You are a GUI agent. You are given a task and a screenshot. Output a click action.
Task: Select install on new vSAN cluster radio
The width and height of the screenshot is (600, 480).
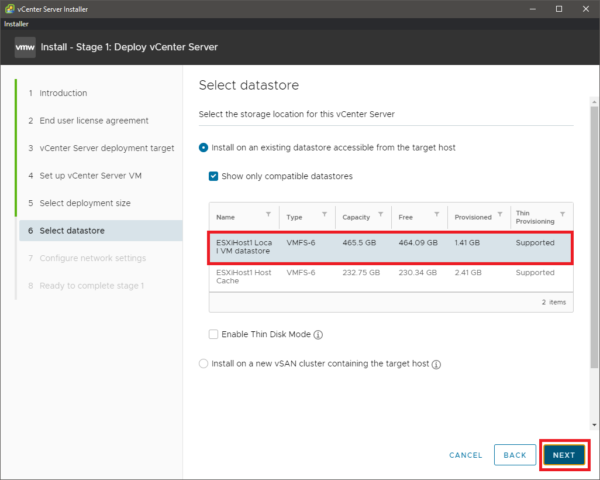click(204, 364)
